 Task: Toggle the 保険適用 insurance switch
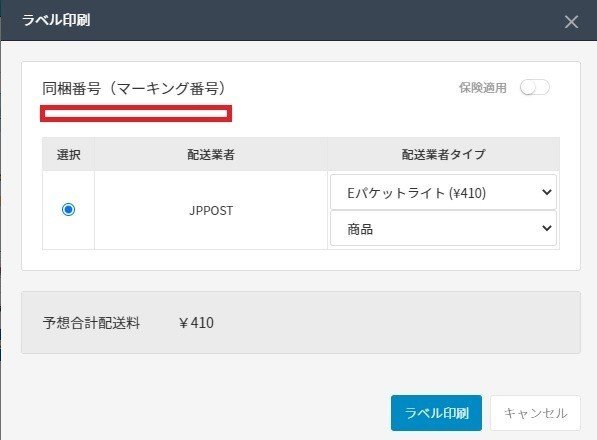click(x=535, y=88)
